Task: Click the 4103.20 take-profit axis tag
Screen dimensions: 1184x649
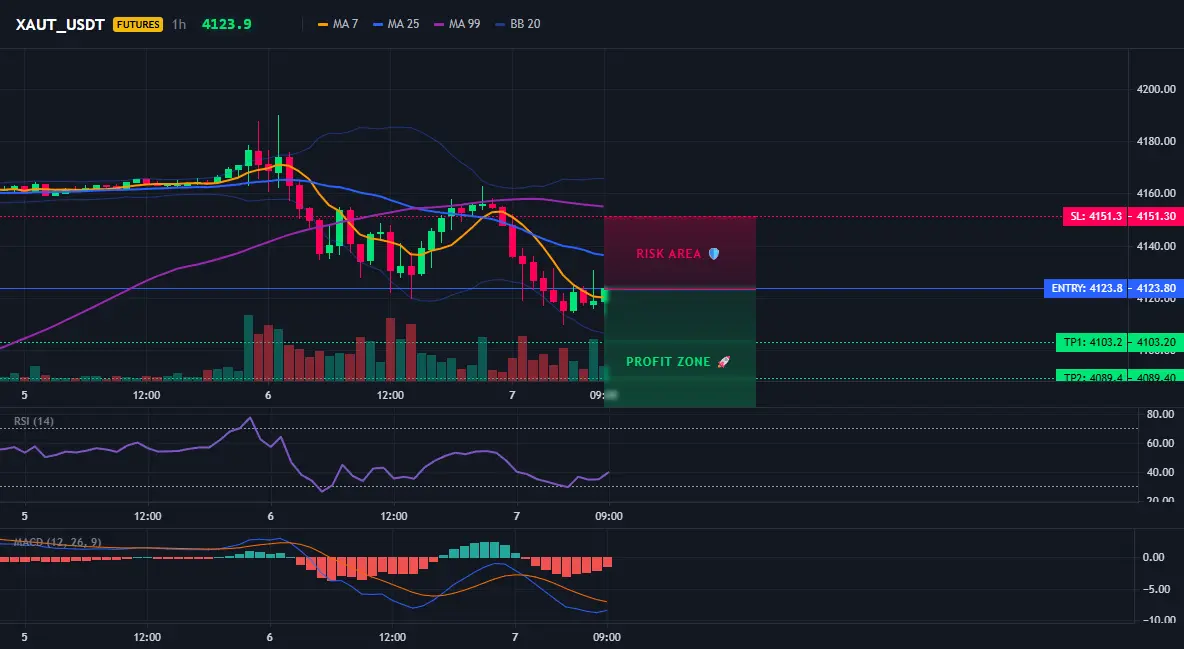Action: 1156,342
